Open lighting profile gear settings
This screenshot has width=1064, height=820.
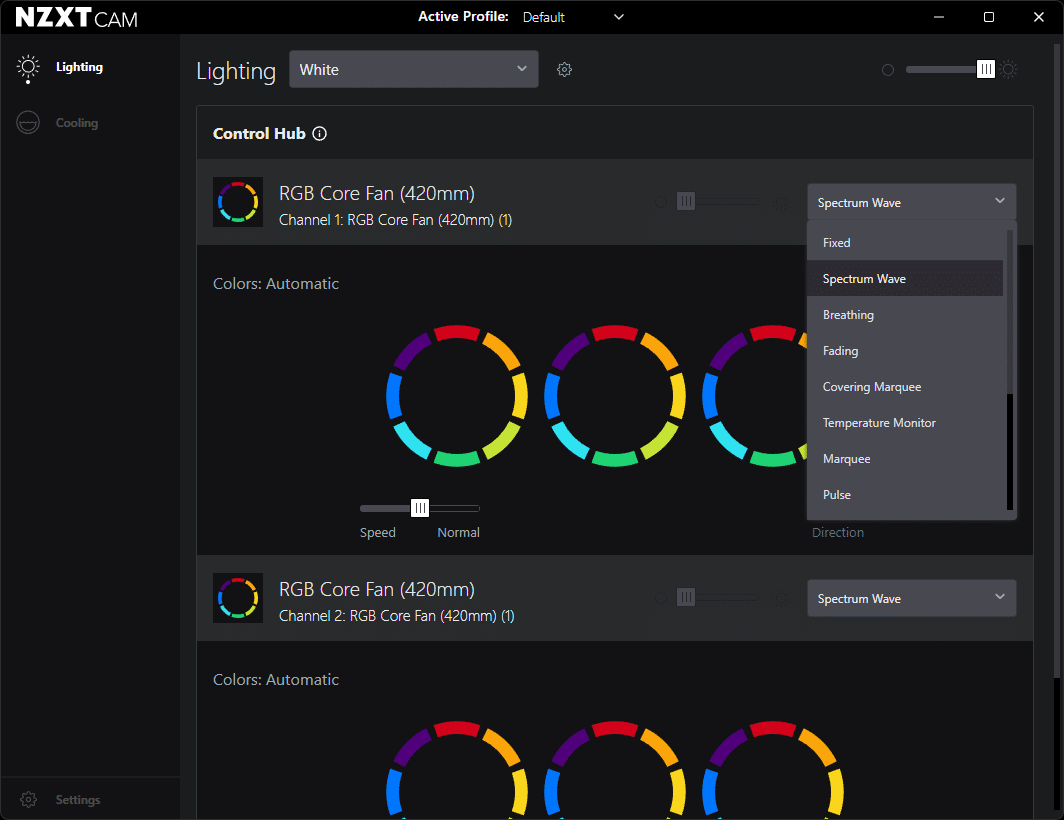(564, 70)
